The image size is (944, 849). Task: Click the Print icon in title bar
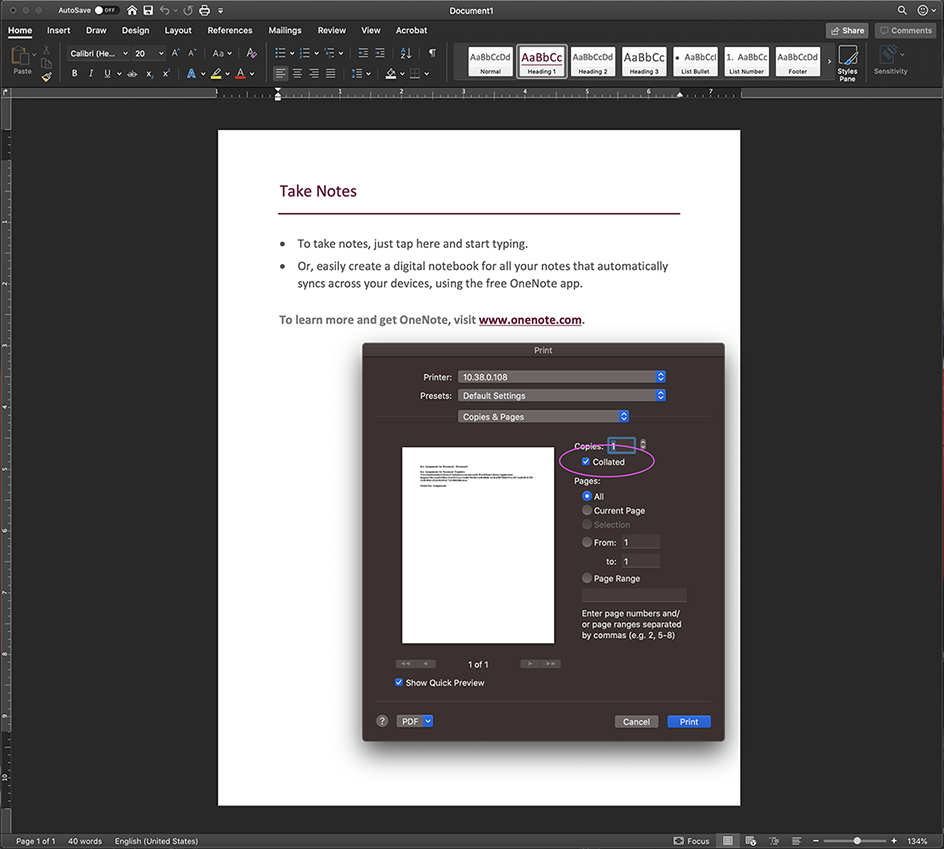[205, 10]
